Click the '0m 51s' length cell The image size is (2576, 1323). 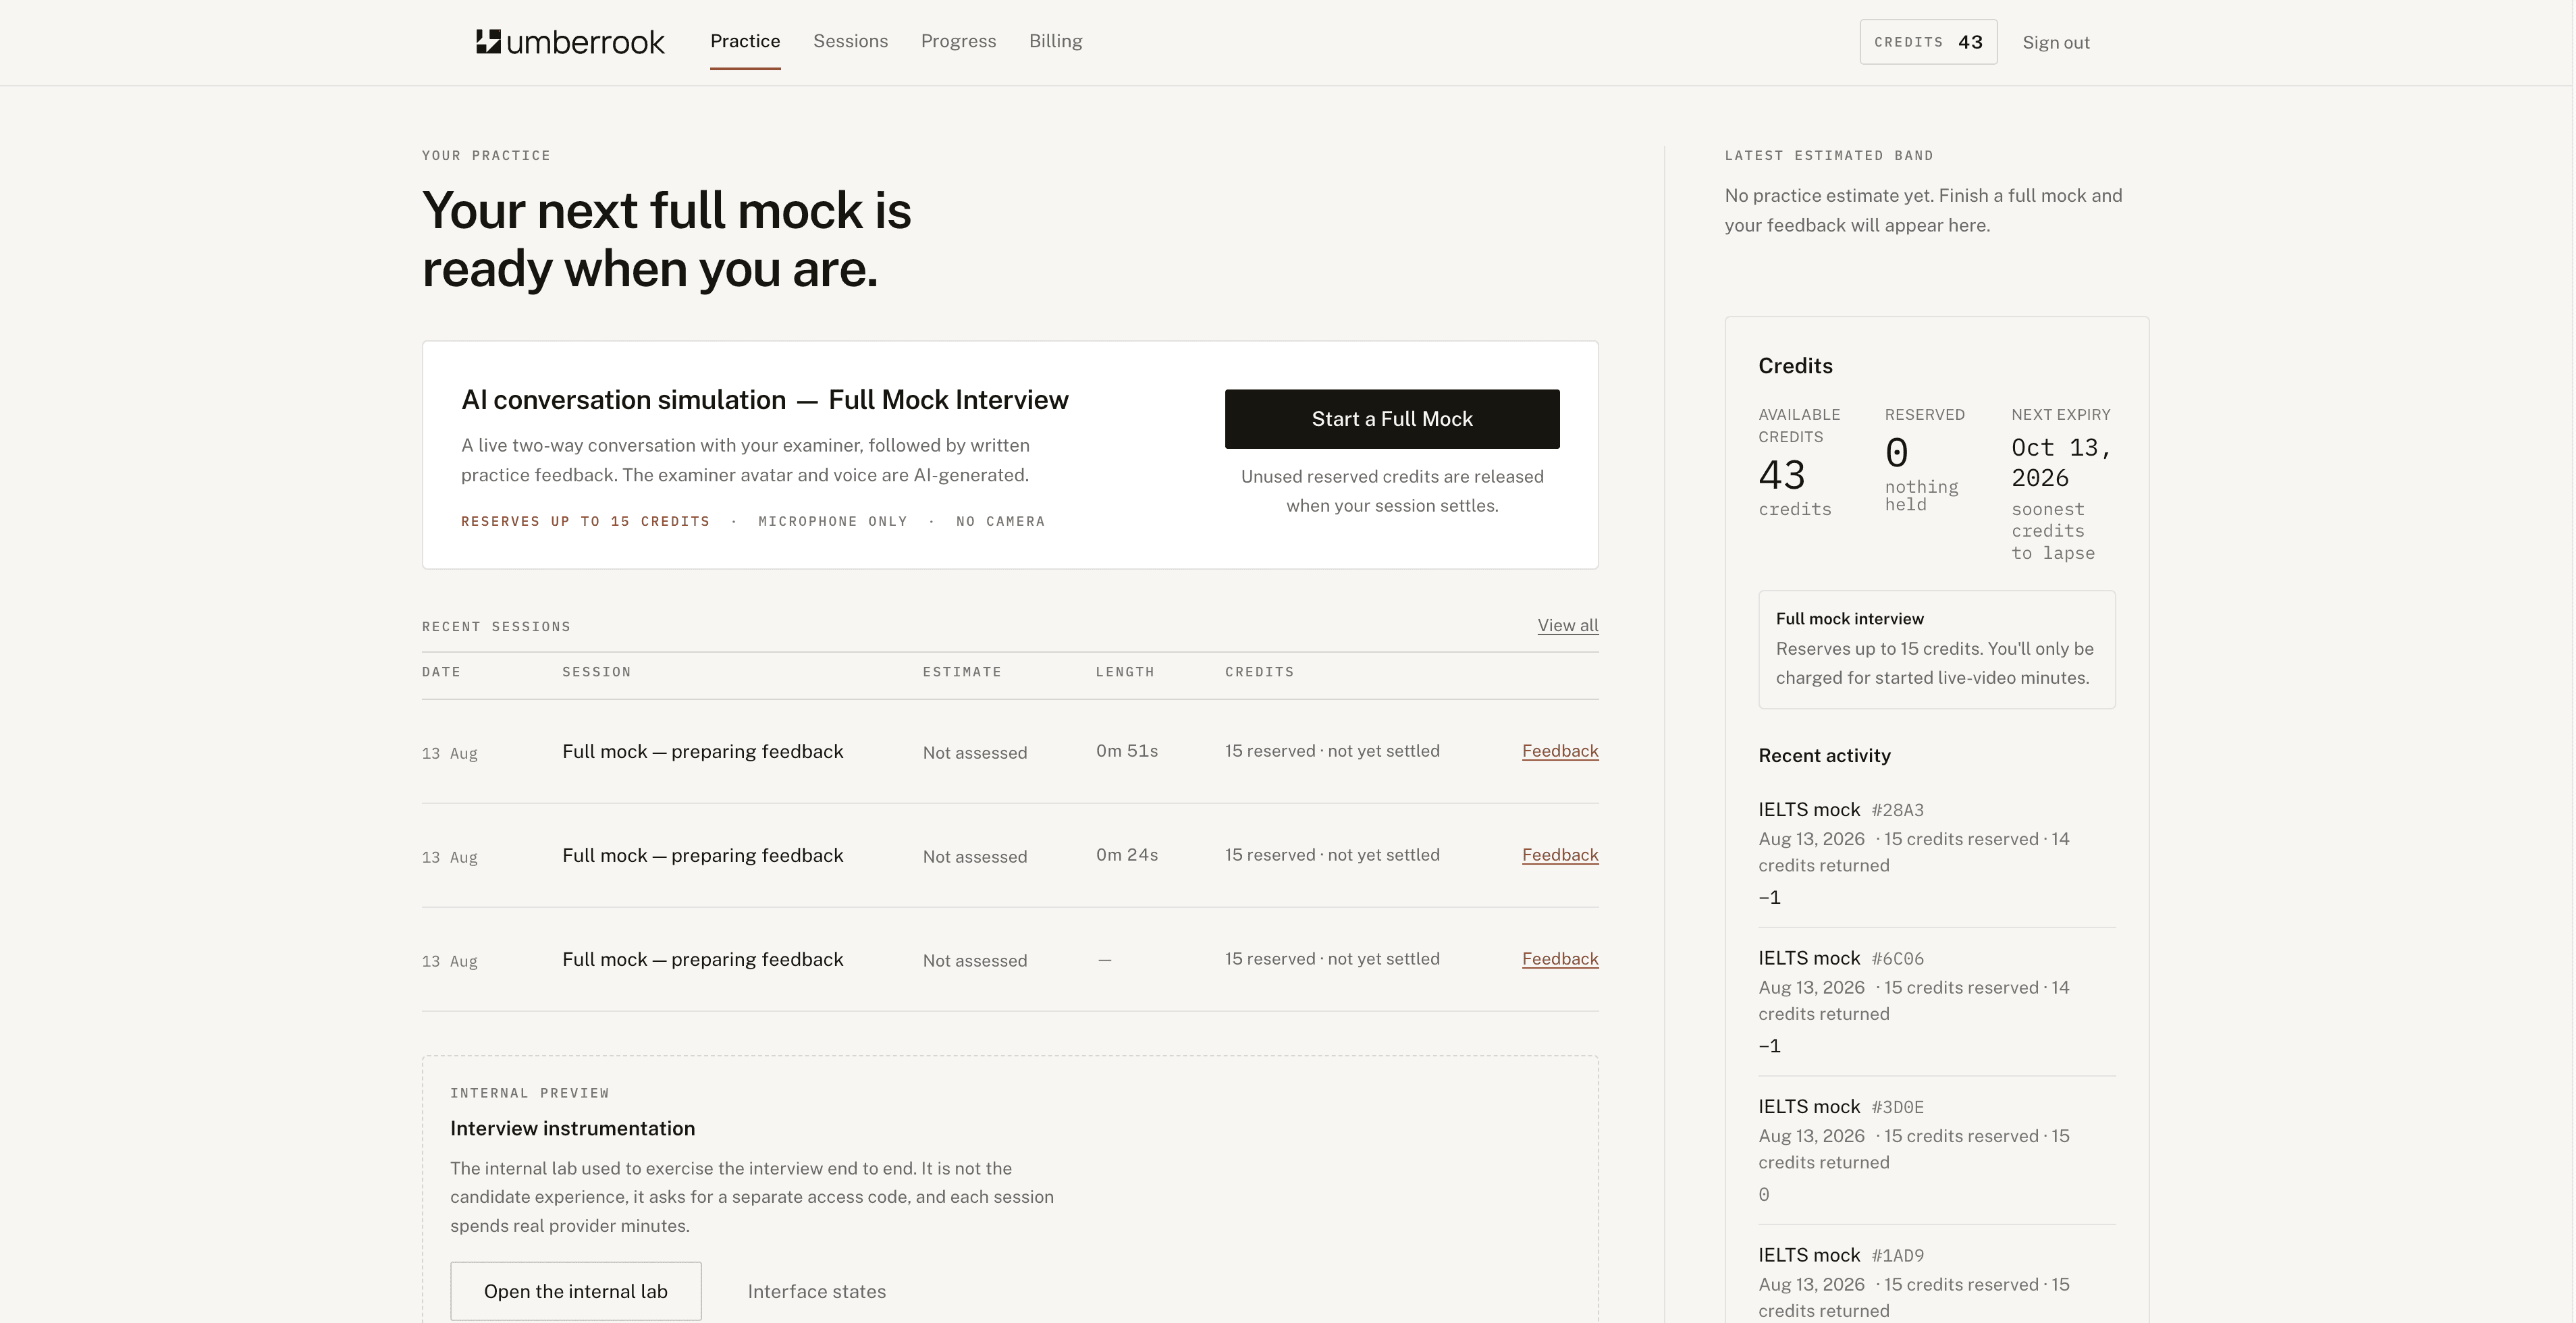pos(1126,751)
